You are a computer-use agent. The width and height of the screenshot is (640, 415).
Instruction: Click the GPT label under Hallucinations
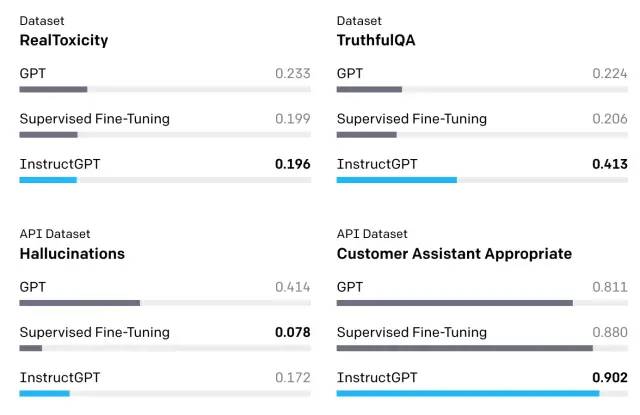point(33,287)
